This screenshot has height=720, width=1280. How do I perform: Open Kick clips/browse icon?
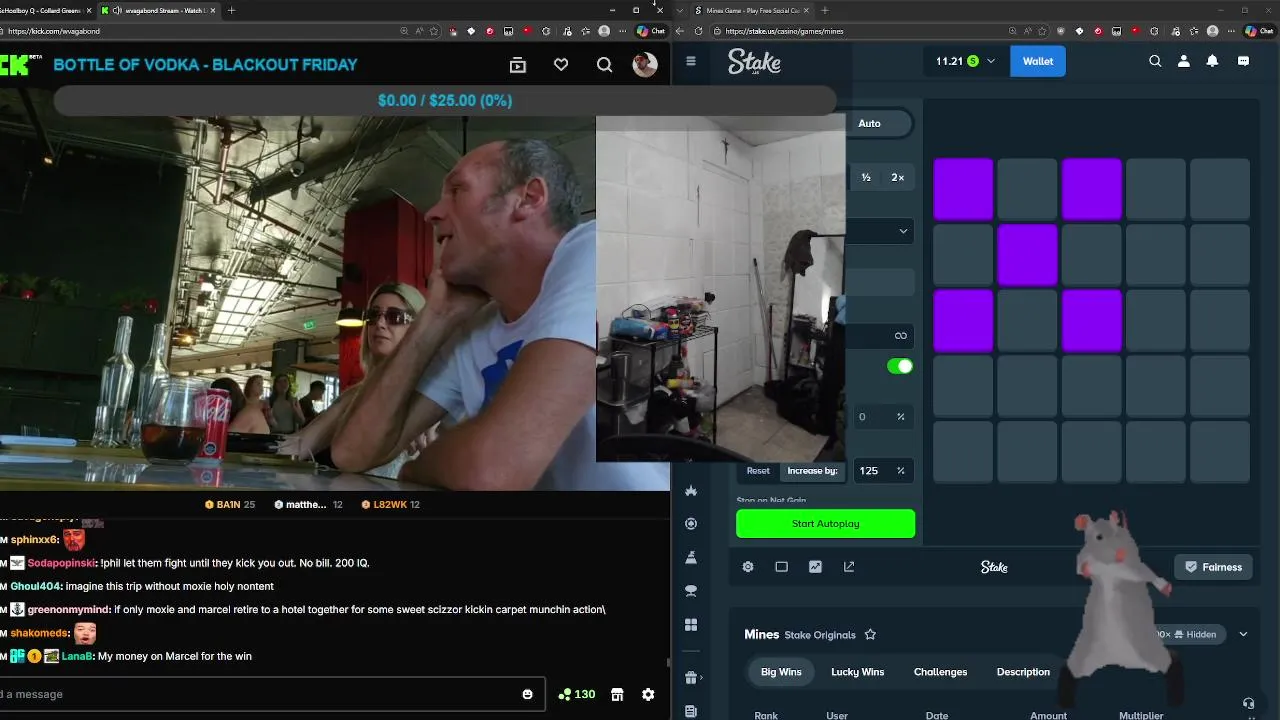(517, 65)
